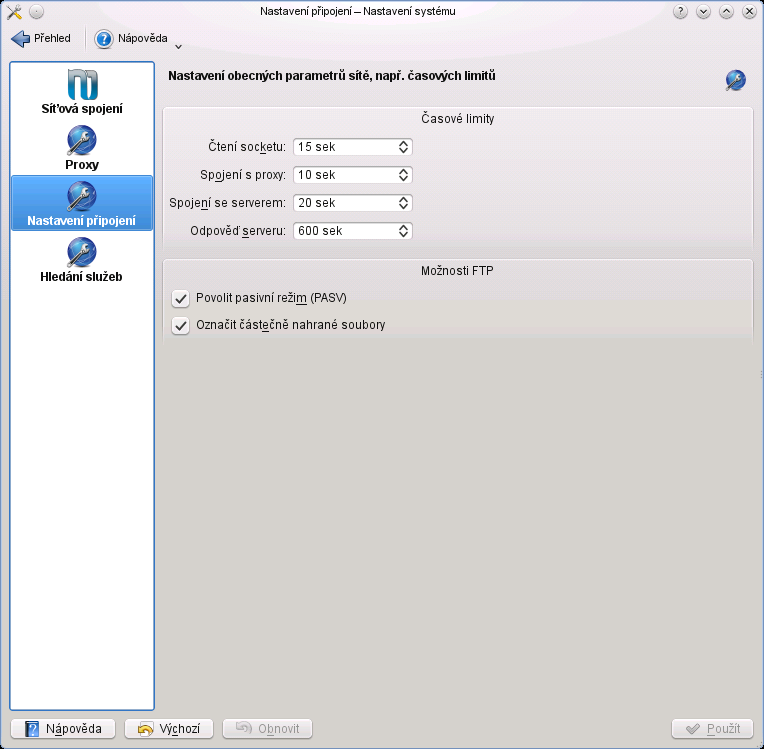Click the Použít apply button

point(712,729)
